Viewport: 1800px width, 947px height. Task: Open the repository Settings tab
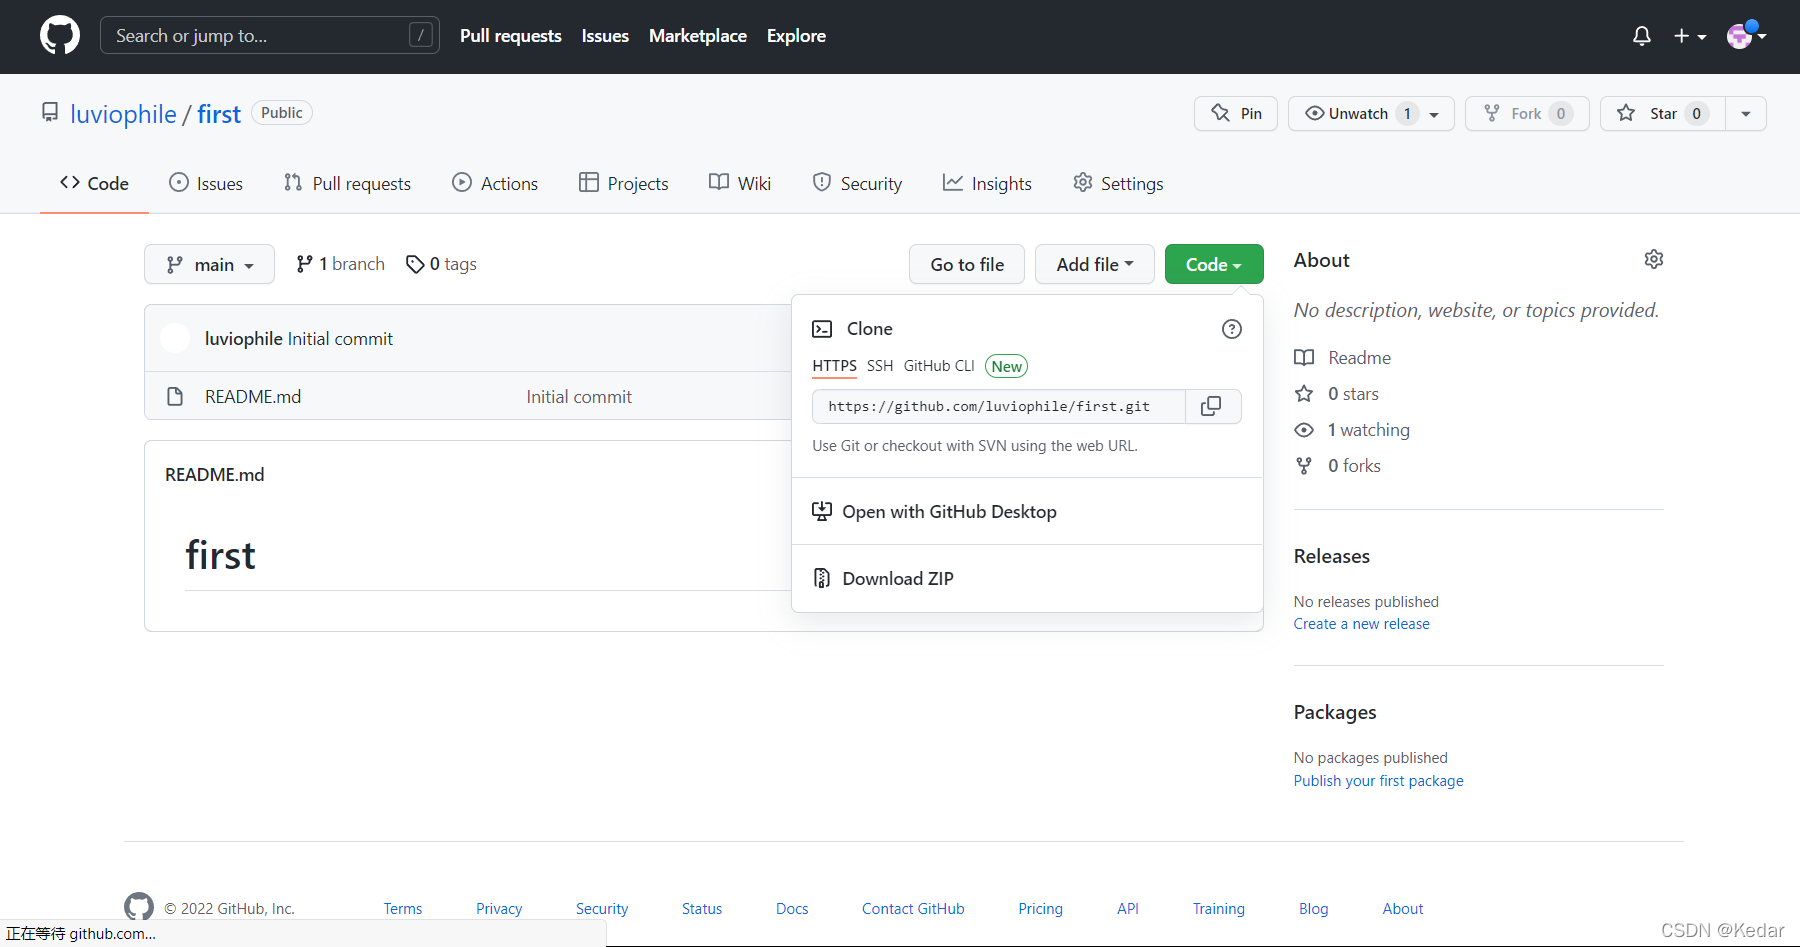[x=1118, y=184]
